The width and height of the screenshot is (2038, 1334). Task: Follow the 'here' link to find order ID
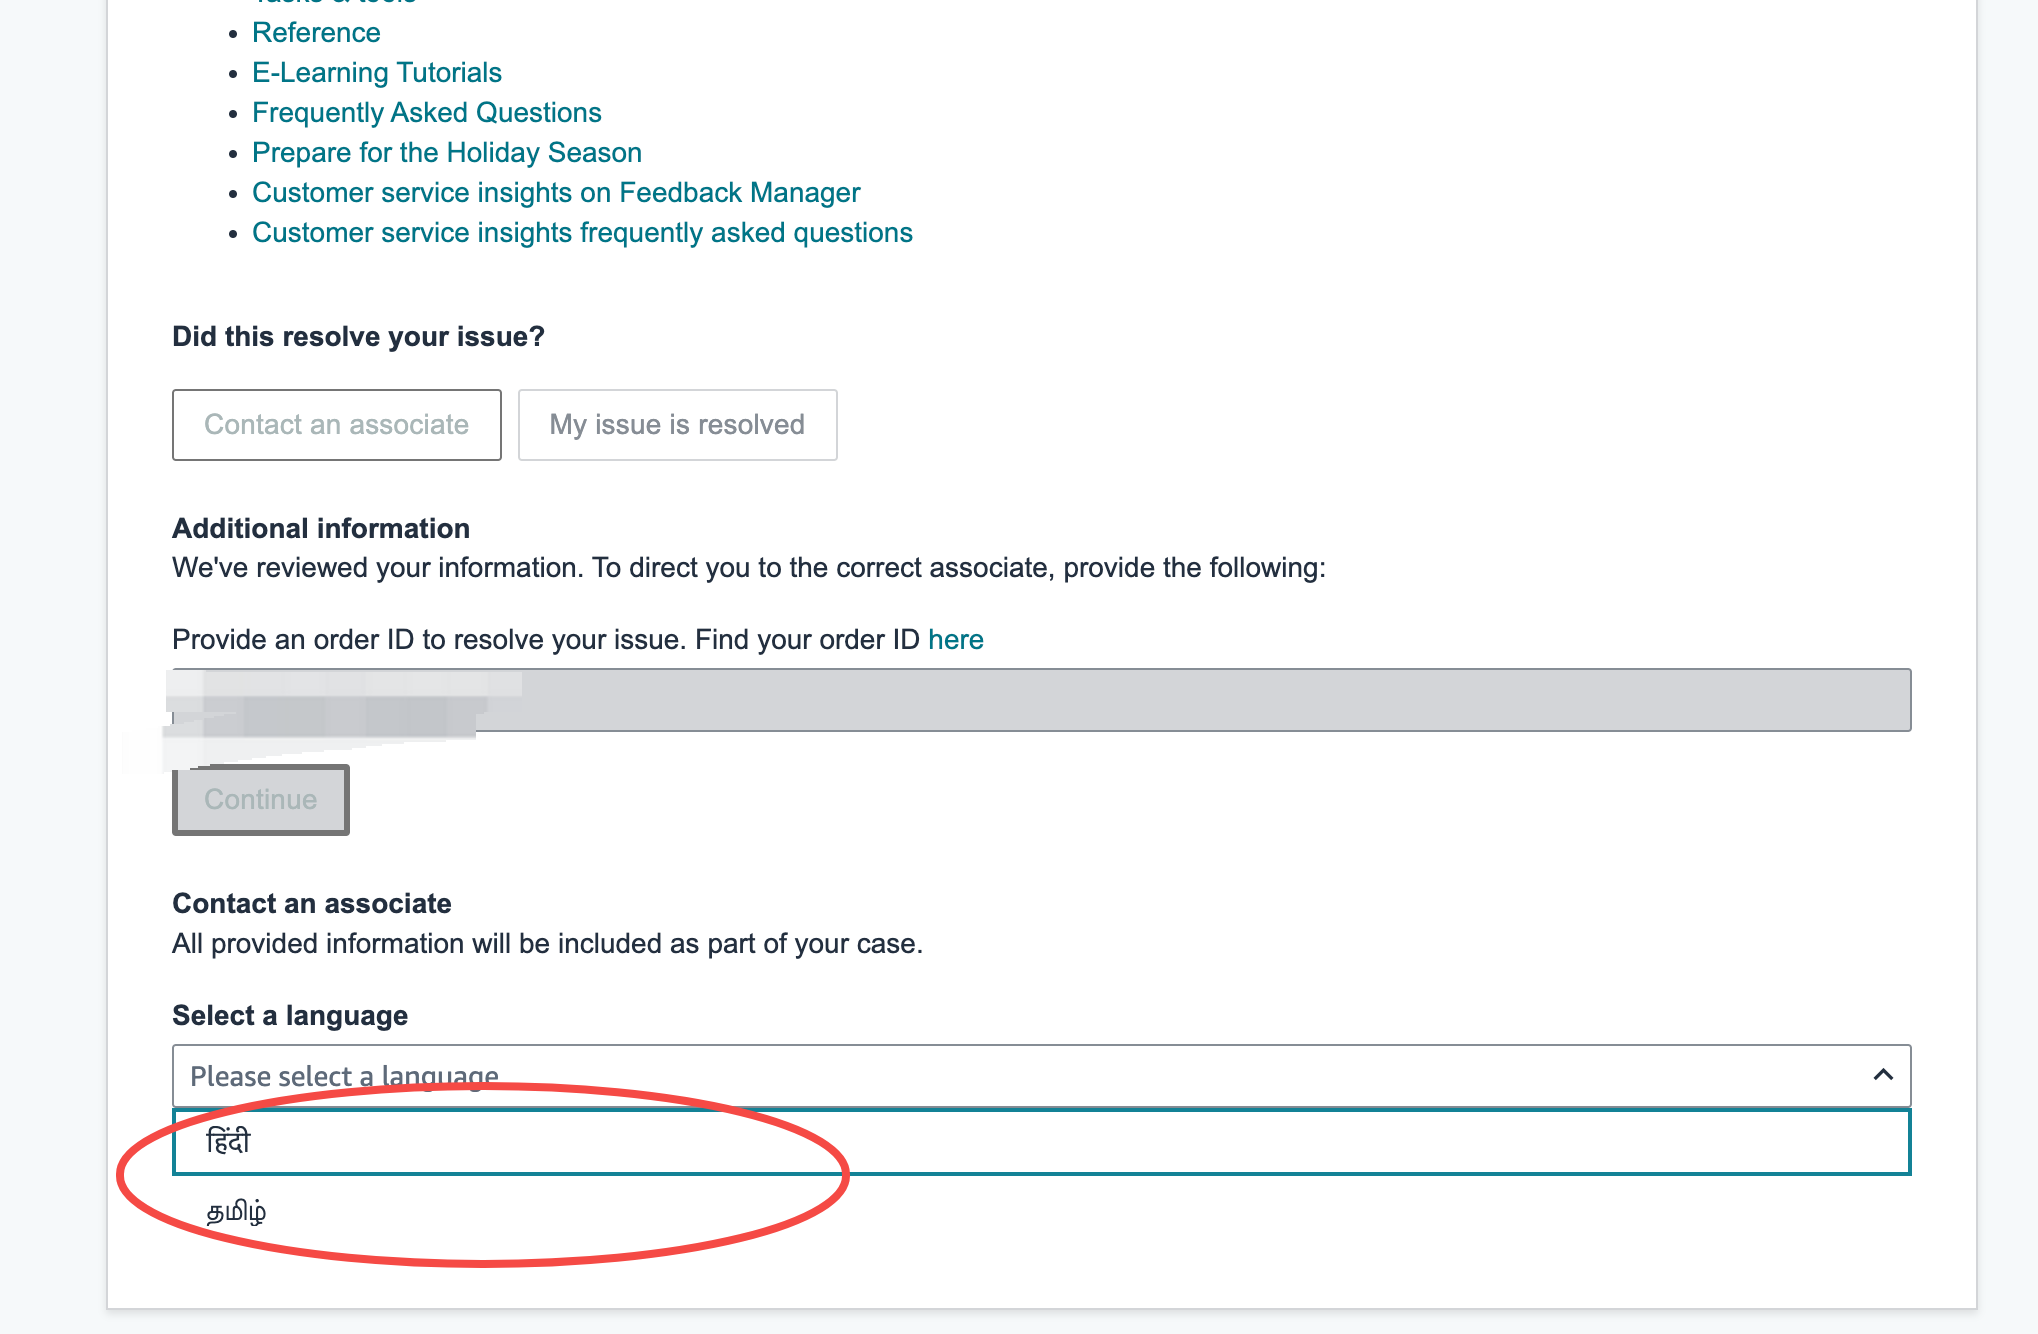[x=956, y=640]
